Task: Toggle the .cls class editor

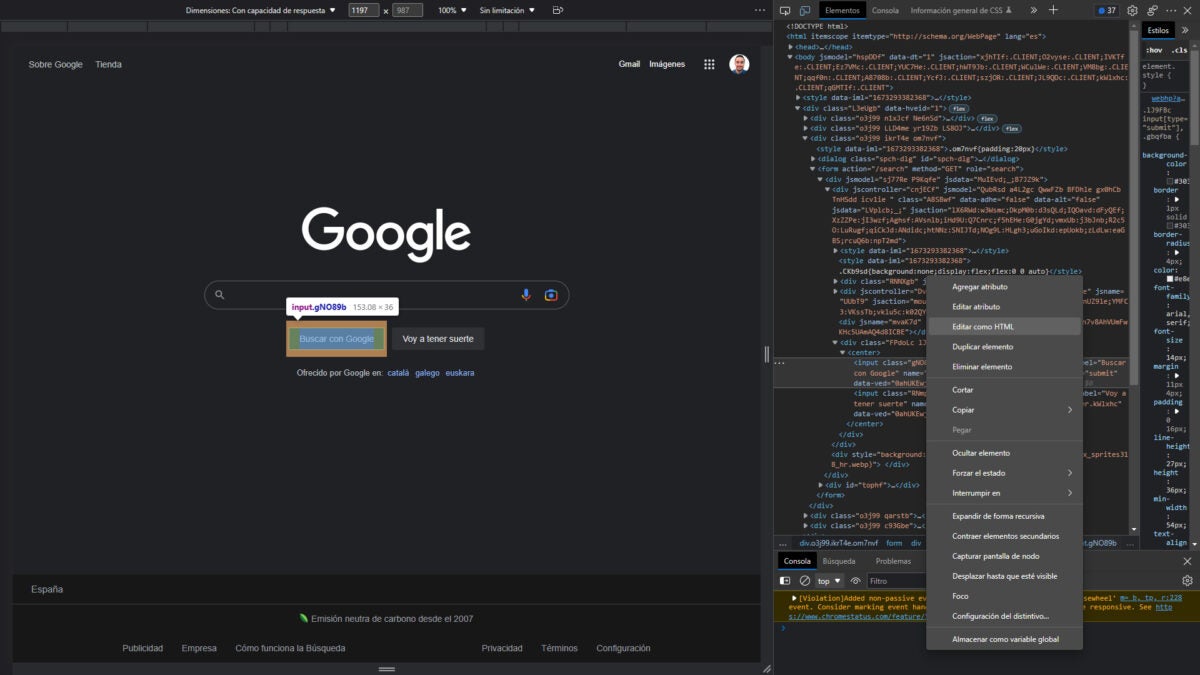Action: tap(1180, 49)
